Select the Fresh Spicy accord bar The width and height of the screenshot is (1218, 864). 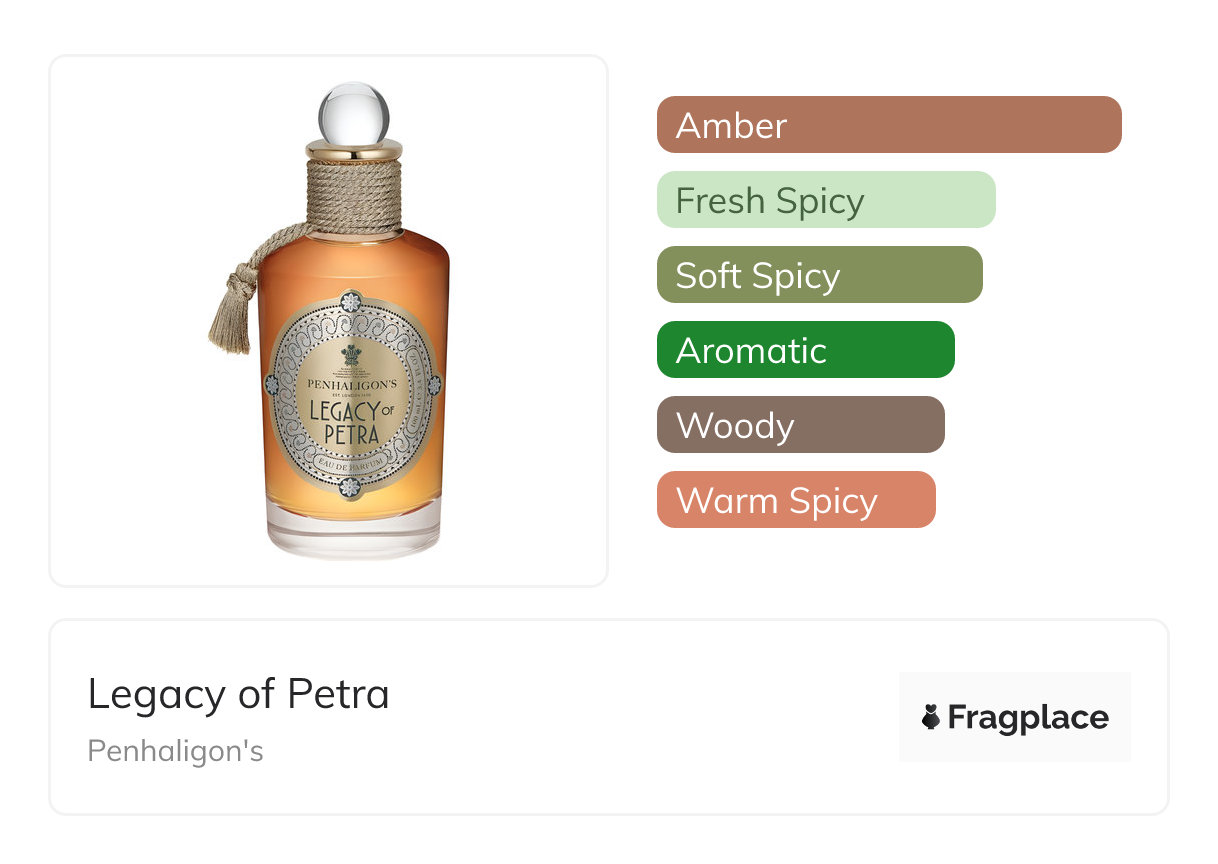click(826, 200)
